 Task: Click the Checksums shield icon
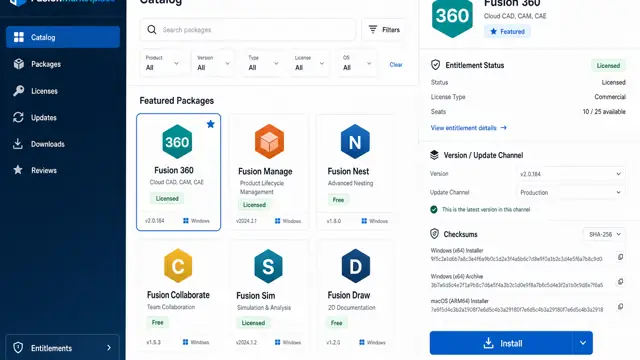pos(434,234)
